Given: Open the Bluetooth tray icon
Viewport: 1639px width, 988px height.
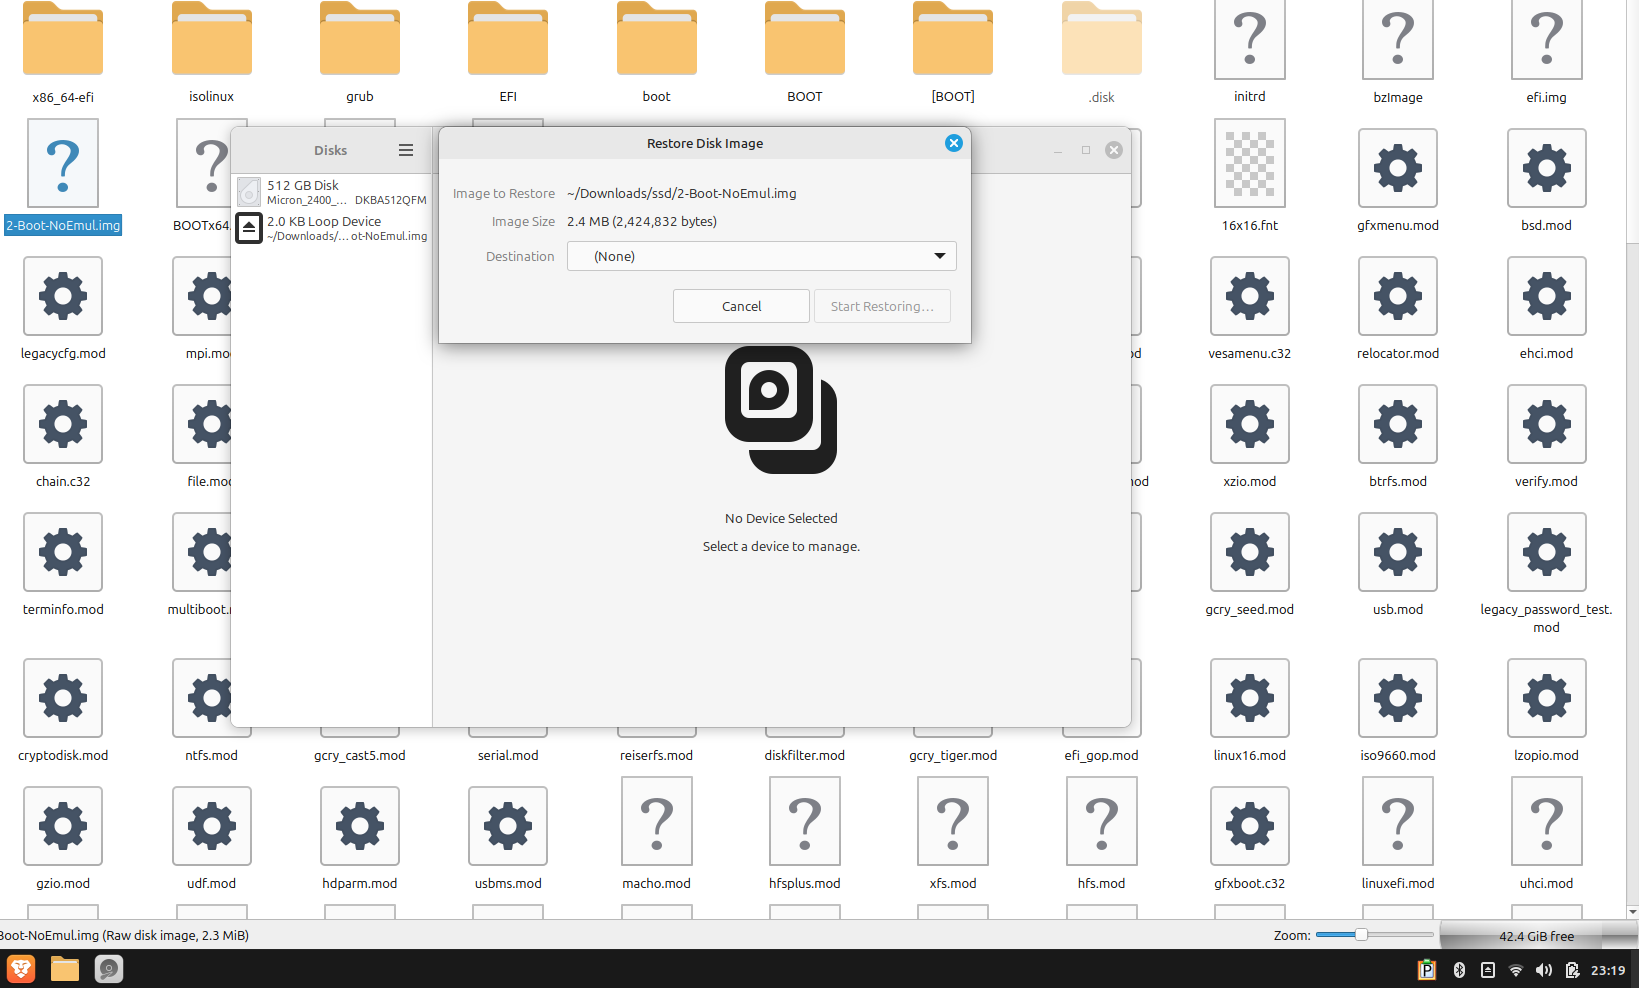Looking at the screenshot, I should pyautogui.click(x=1459, y=970).
